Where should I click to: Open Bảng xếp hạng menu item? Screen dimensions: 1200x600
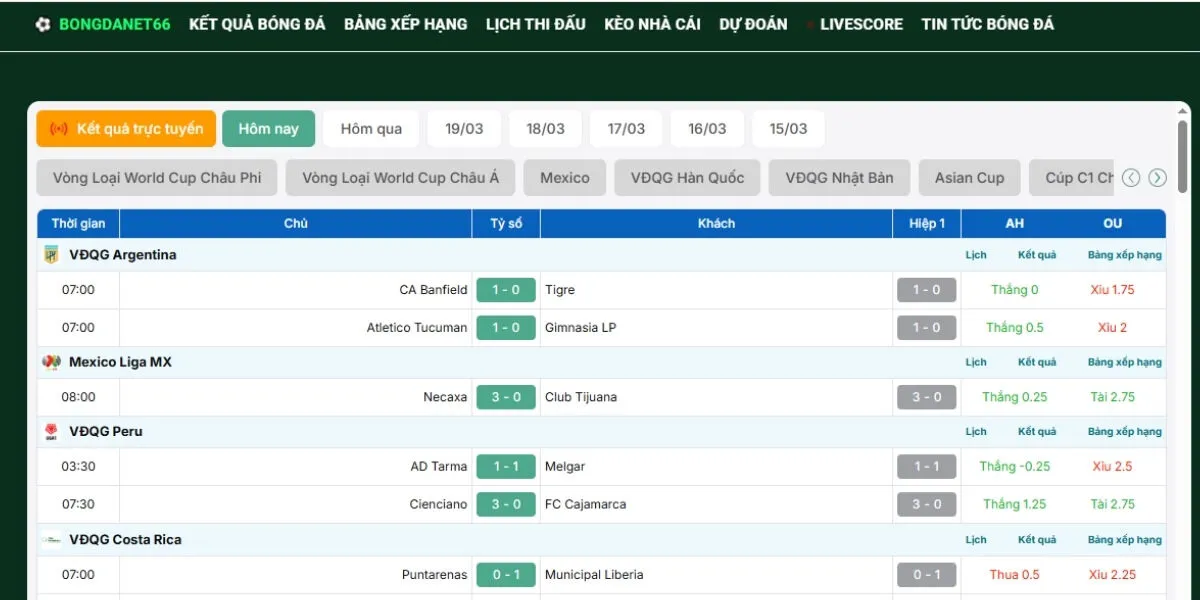point(405,24)
